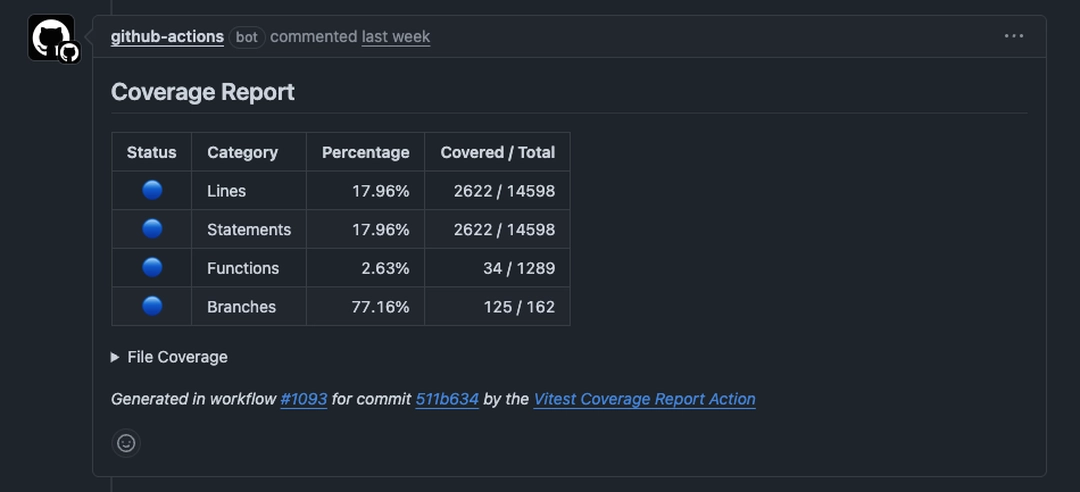Click the blue status circle for Functions
Viewport: 1080px width, 492px height.
(152, 267)
